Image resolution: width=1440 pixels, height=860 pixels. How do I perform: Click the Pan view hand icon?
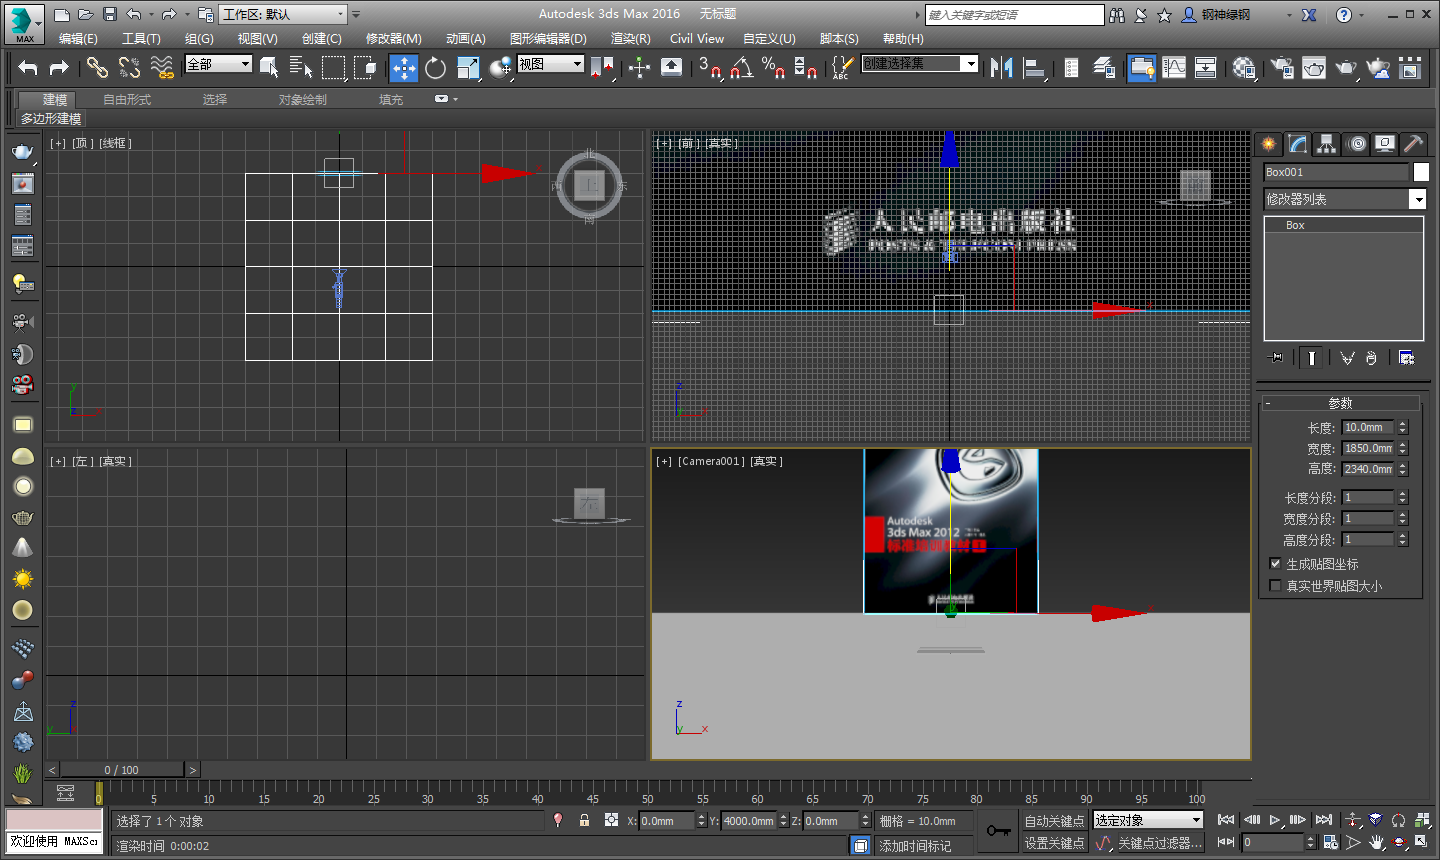(x=1375, y=843)
